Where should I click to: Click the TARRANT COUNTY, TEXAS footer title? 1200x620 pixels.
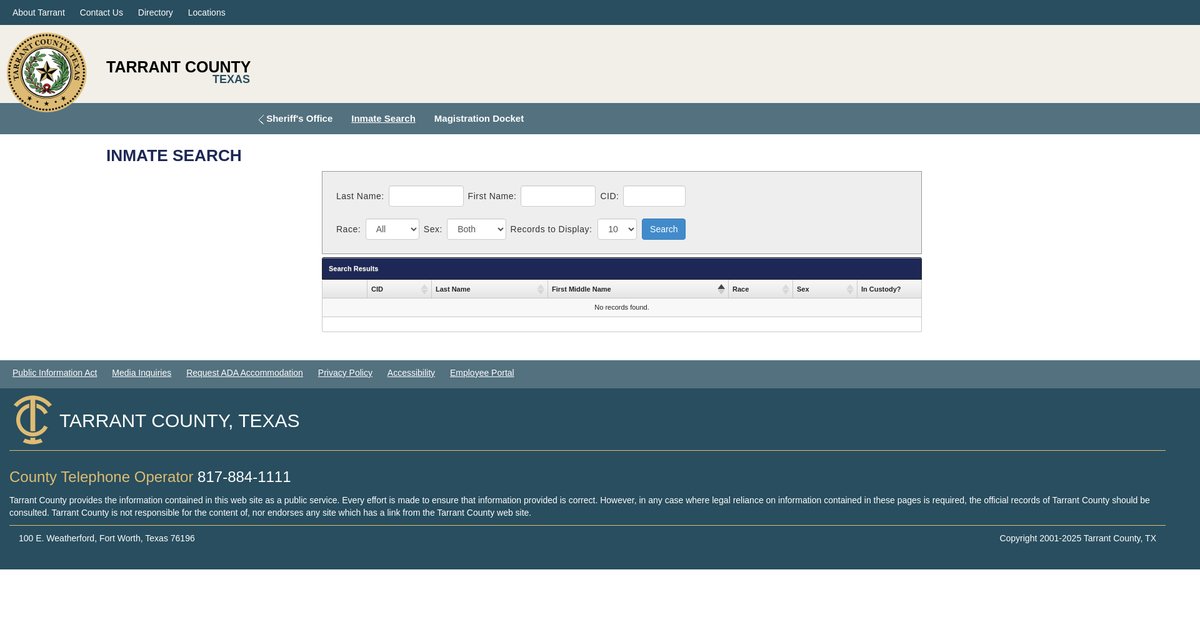point(179,421)
